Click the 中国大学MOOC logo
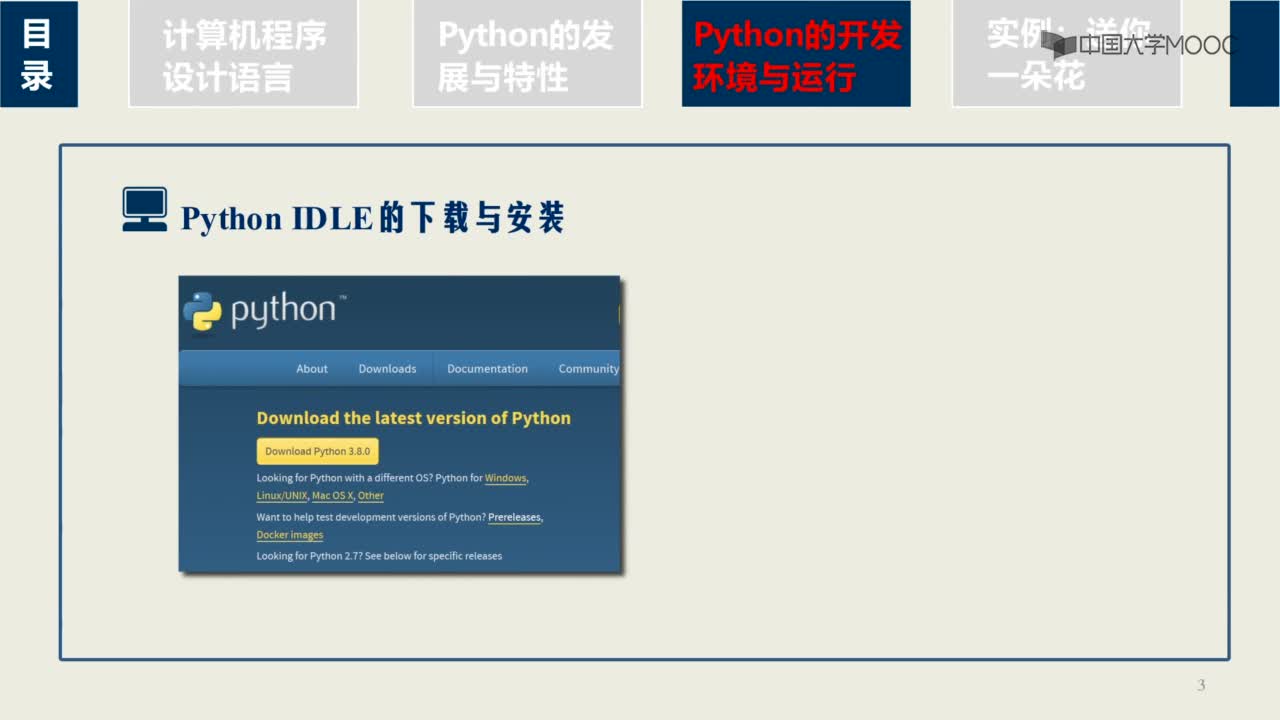This screenshot has width=1280, height=720. point(1138,44)
